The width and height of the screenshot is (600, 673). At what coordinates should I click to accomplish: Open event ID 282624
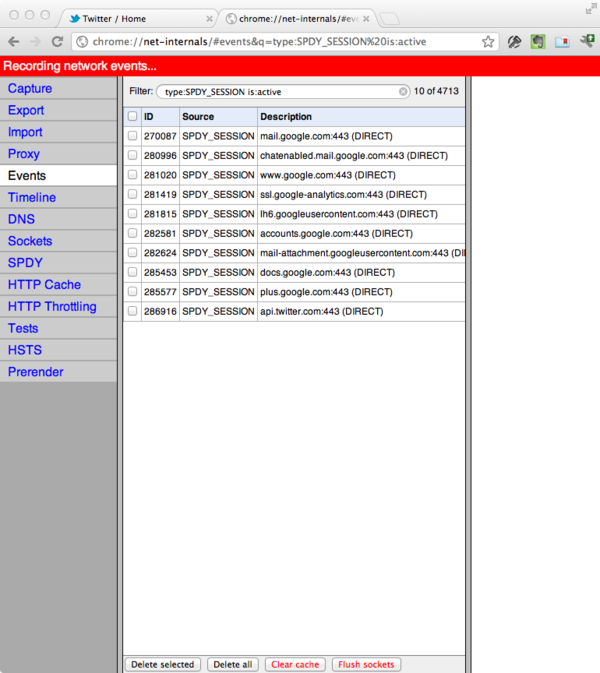160,253
